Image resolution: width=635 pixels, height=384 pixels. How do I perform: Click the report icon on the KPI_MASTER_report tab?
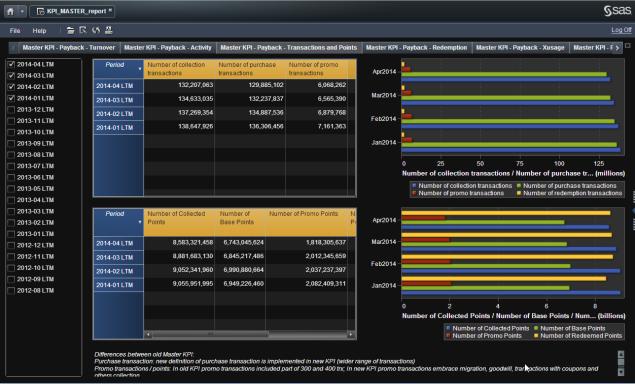tap(40, 11)
